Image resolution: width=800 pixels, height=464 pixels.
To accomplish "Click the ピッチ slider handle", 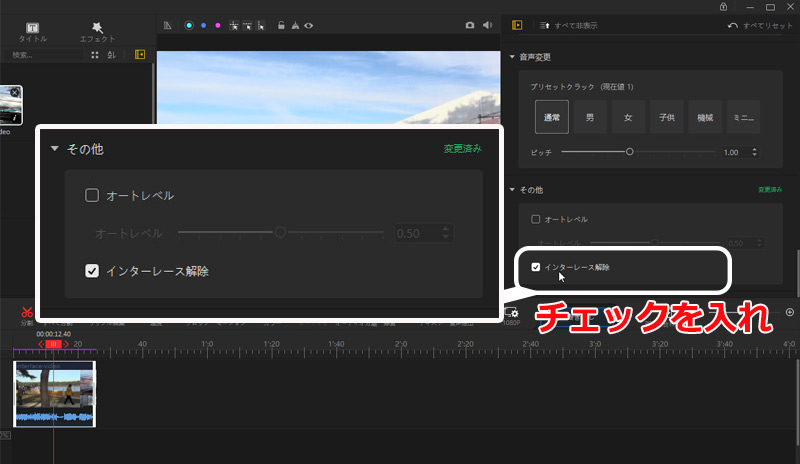I will [x=629, y=152].
